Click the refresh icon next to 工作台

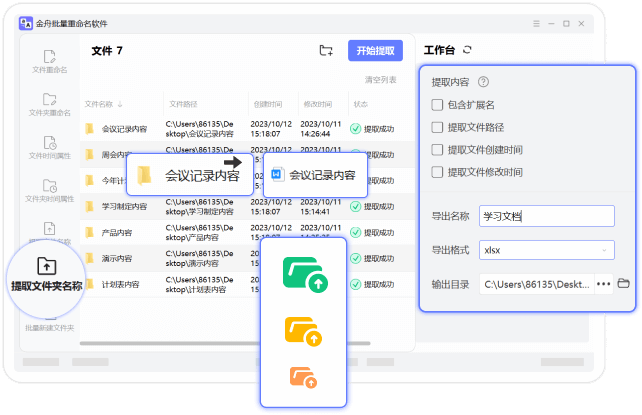(467, 50)
